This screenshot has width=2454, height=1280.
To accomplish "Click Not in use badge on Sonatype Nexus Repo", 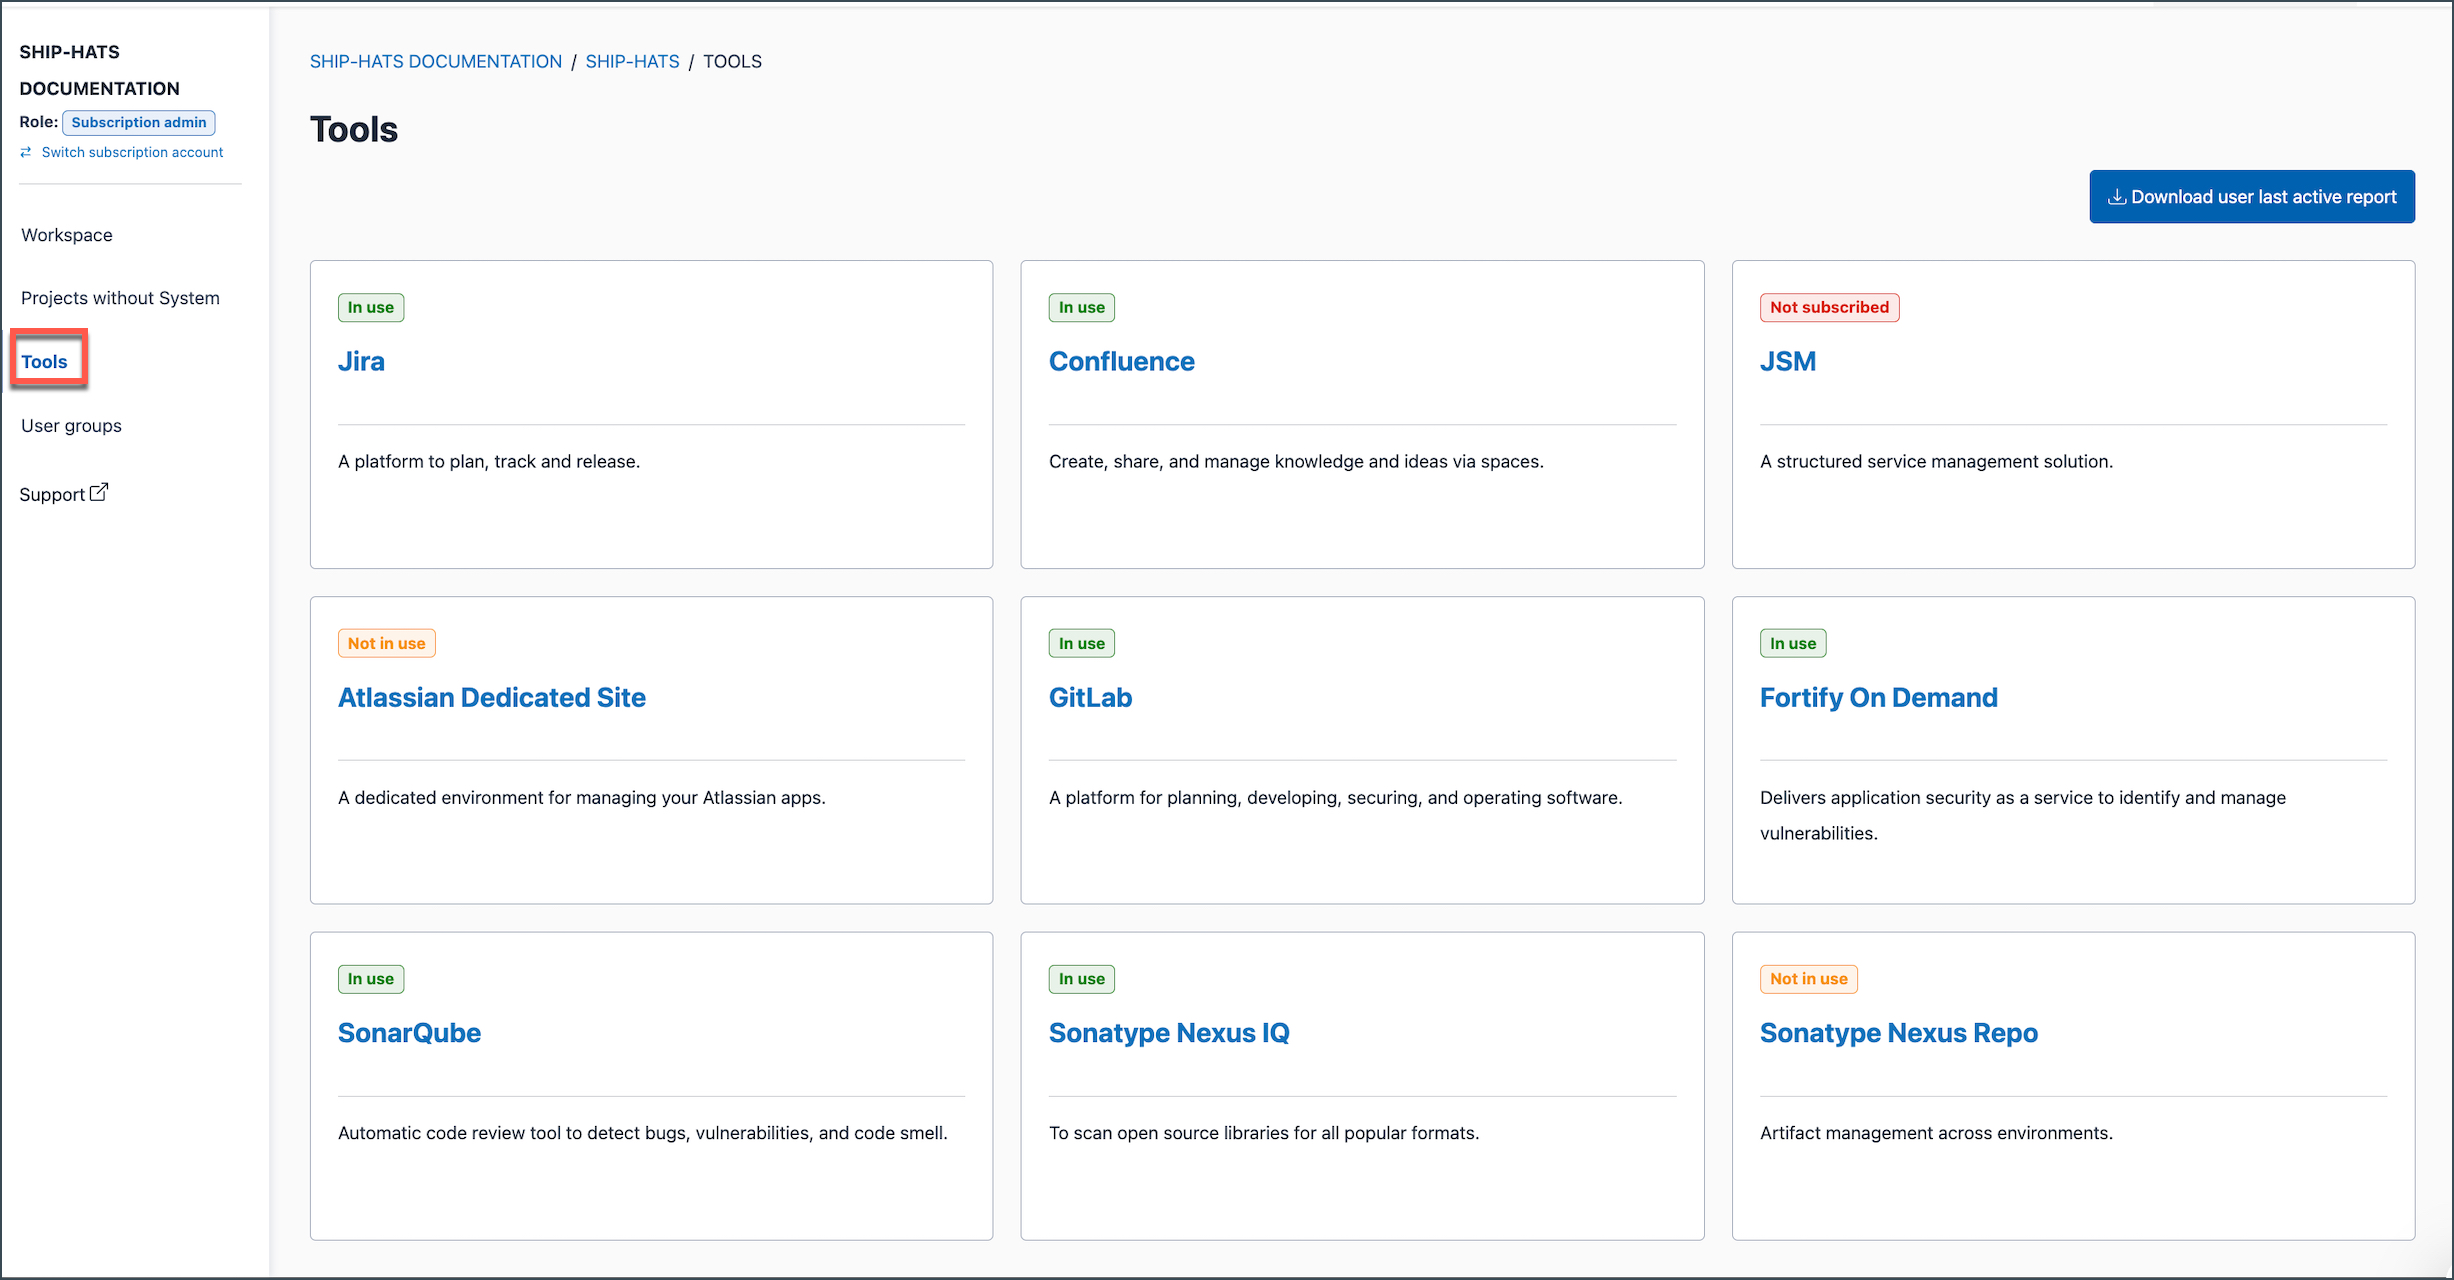I will click(x=1809, y=979).
